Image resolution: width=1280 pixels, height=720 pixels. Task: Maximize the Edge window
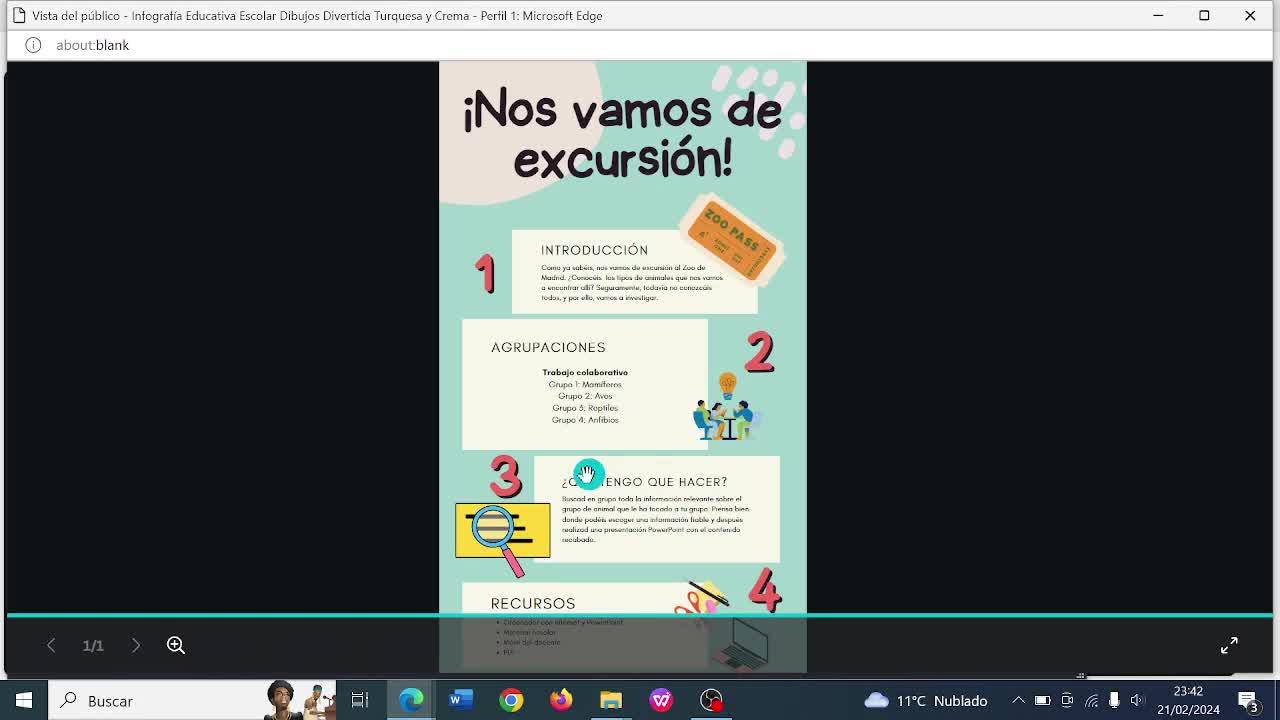[x=1204, y=15]
